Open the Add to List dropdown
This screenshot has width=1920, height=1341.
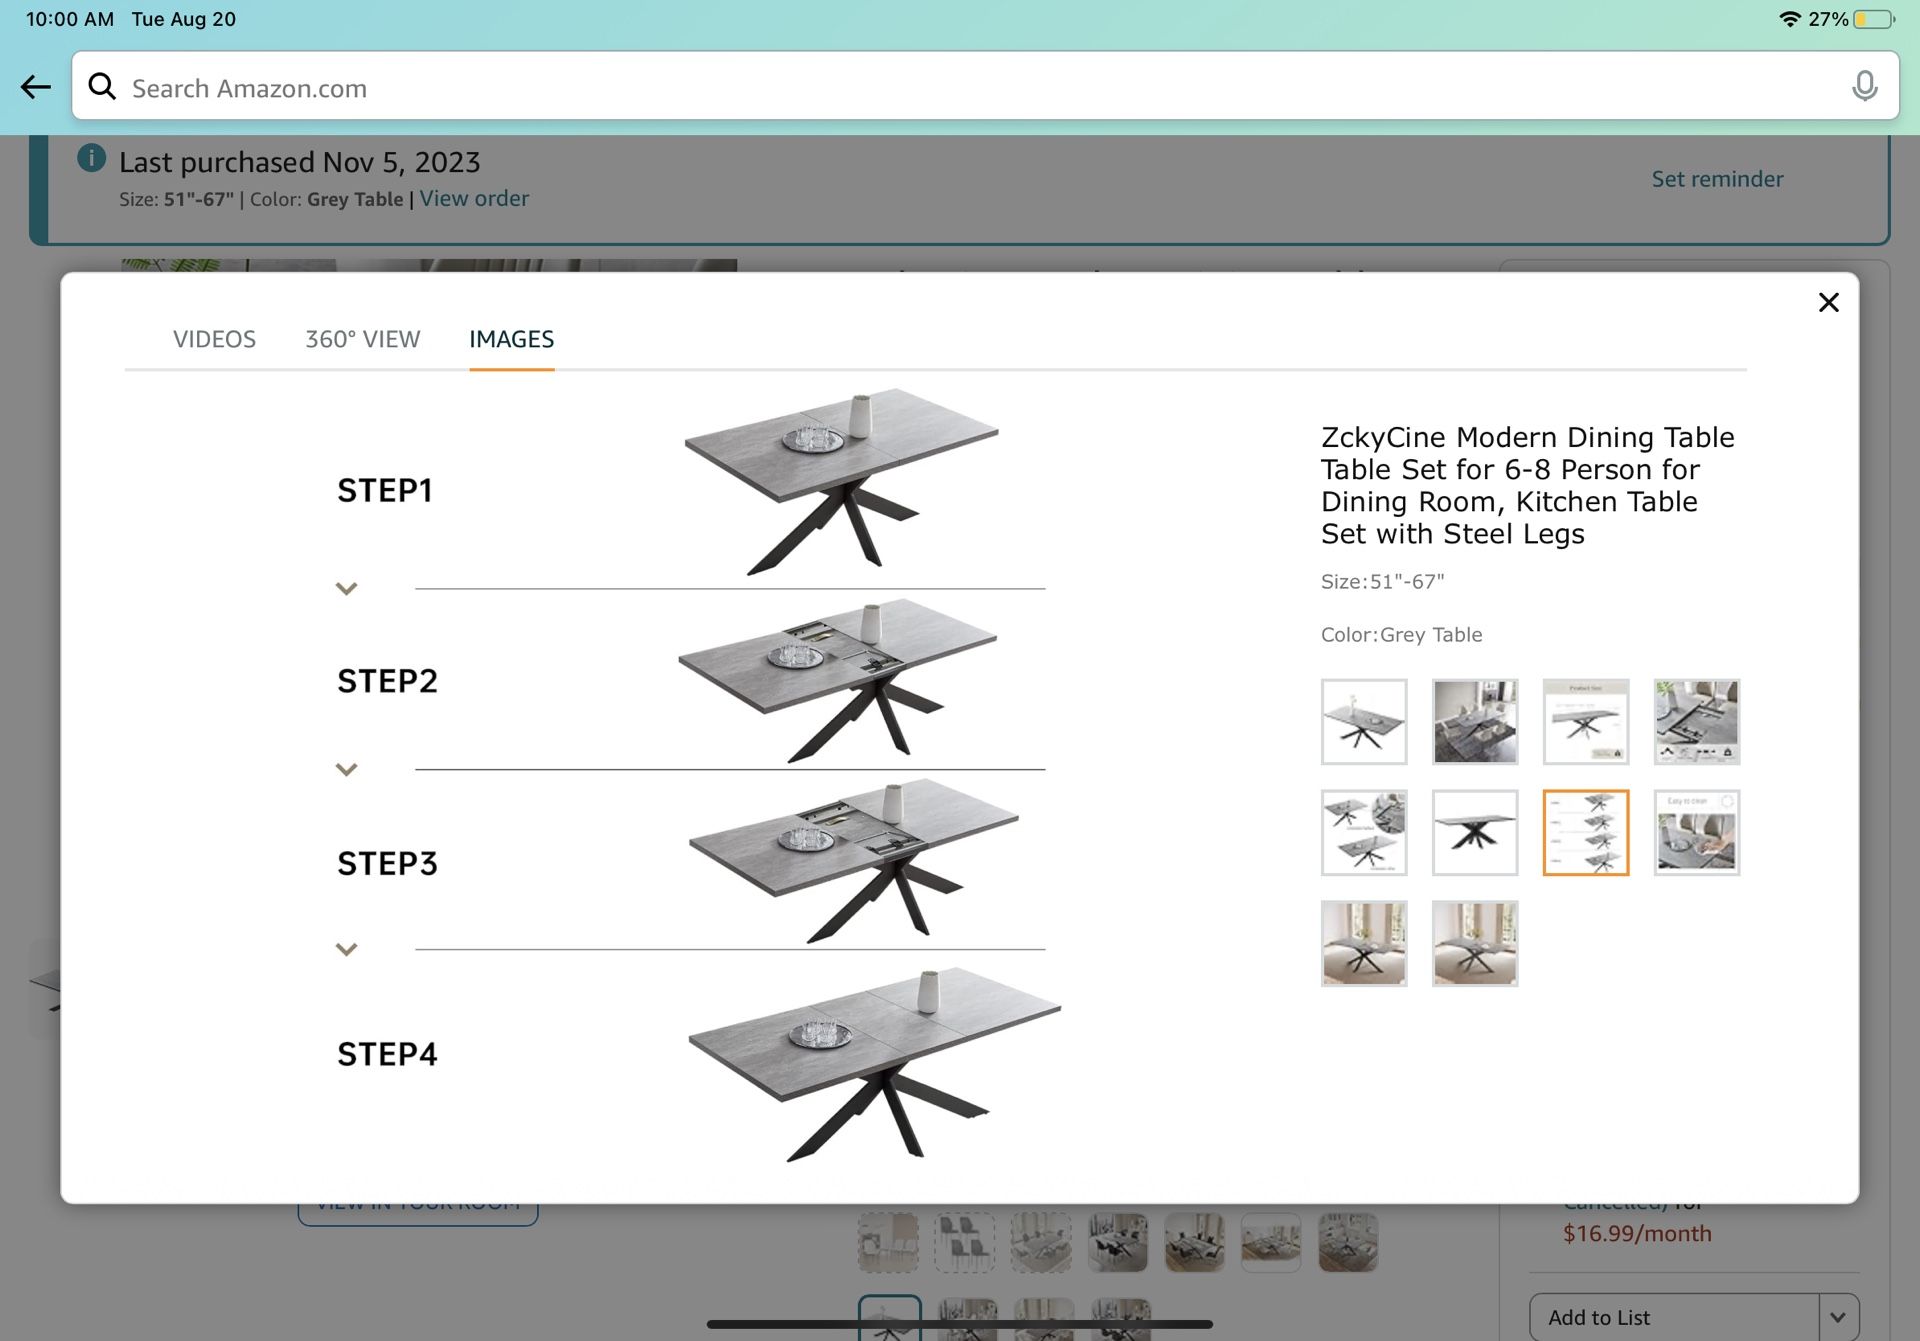pos(1838,1315)
